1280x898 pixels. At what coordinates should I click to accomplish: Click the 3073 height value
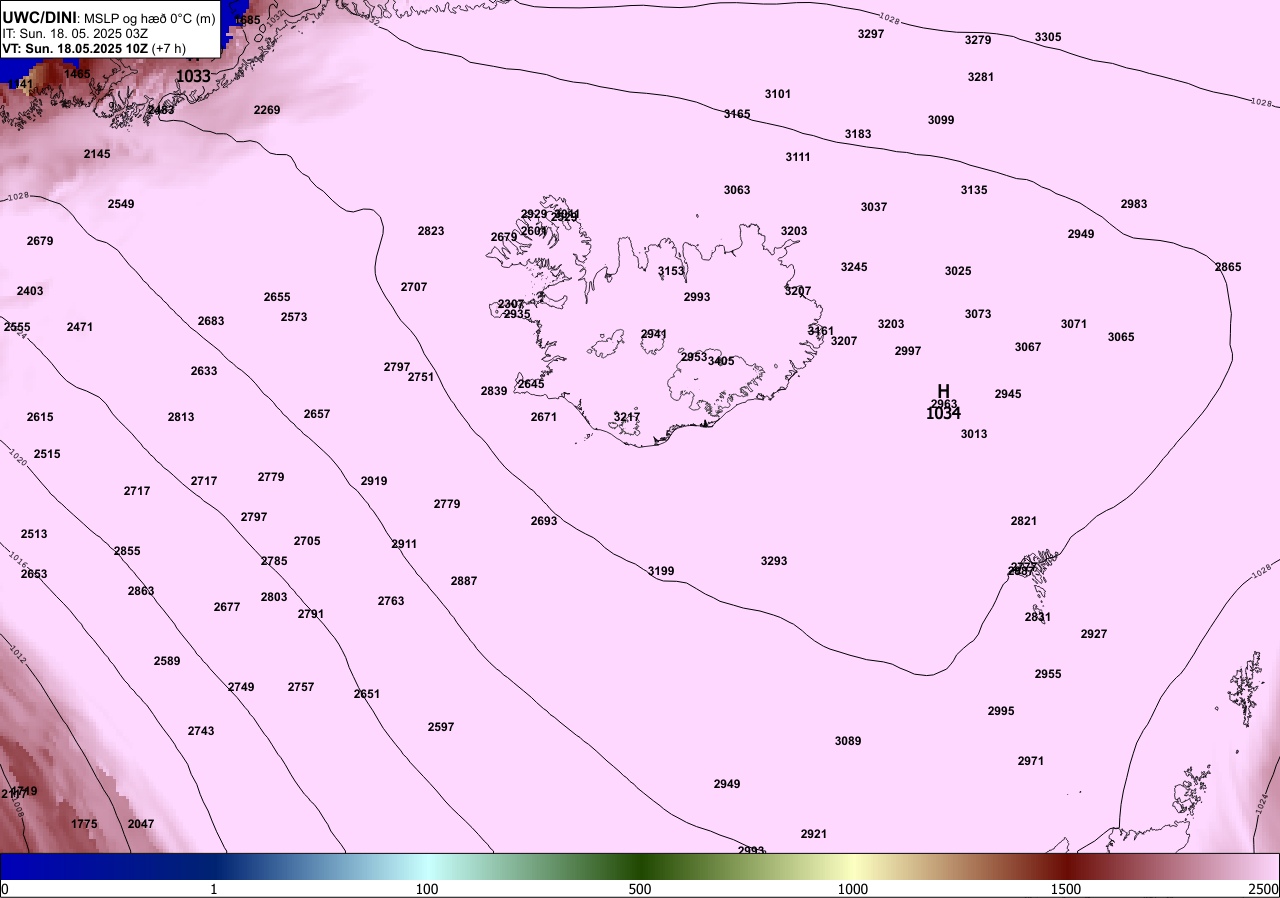pyautogui.click(x=978, y=314)
